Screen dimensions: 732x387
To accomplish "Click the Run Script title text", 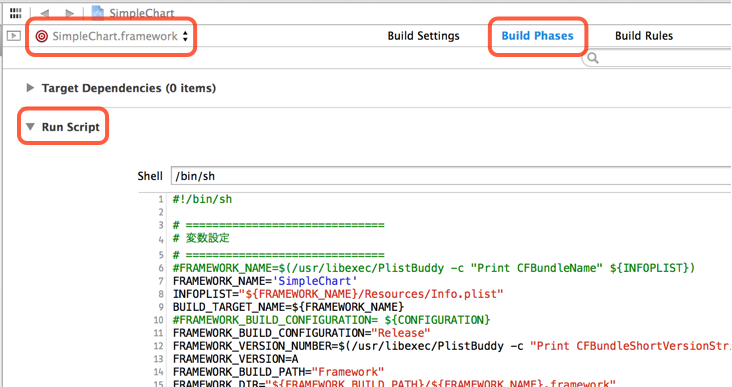I will point(70,127).
